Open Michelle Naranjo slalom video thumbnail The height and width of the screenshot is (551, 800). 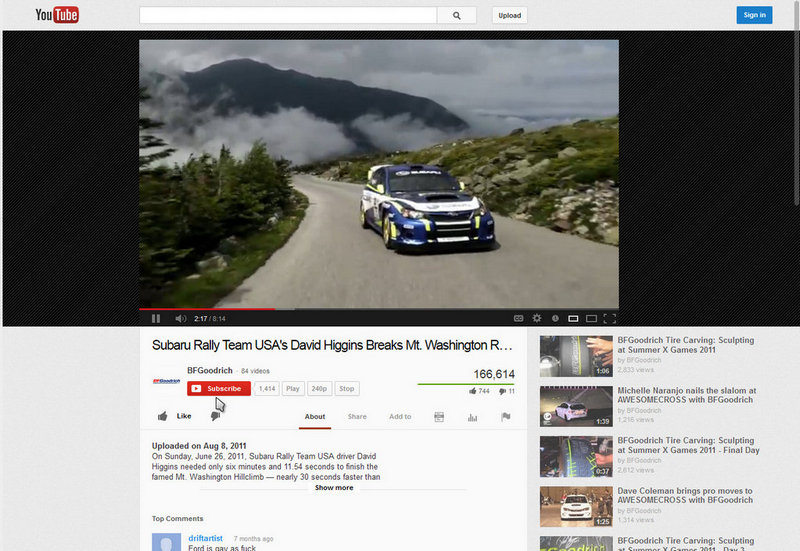576,406
